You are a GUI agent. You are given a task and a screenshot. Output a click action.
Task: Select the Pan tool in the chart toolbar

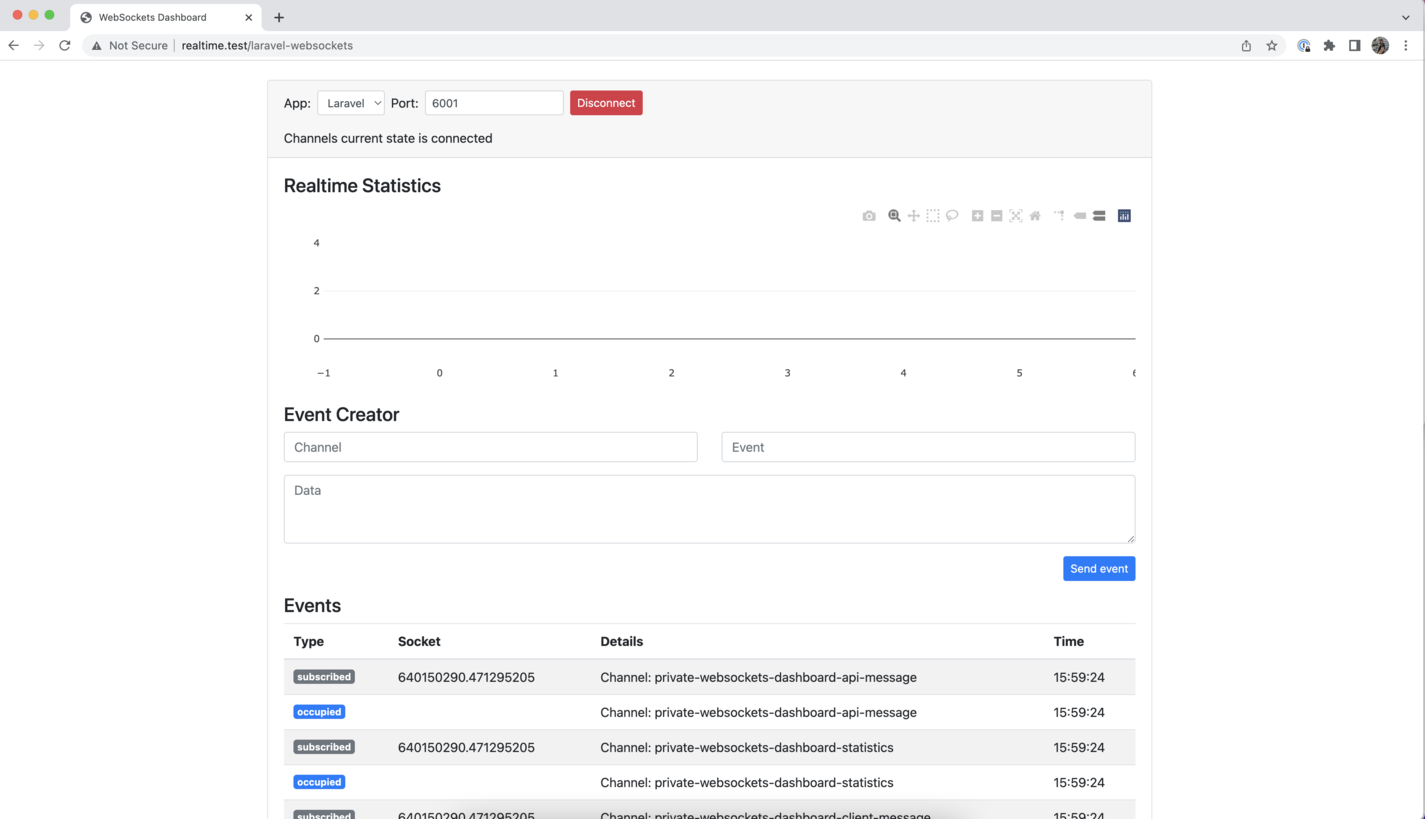[913, 215]
